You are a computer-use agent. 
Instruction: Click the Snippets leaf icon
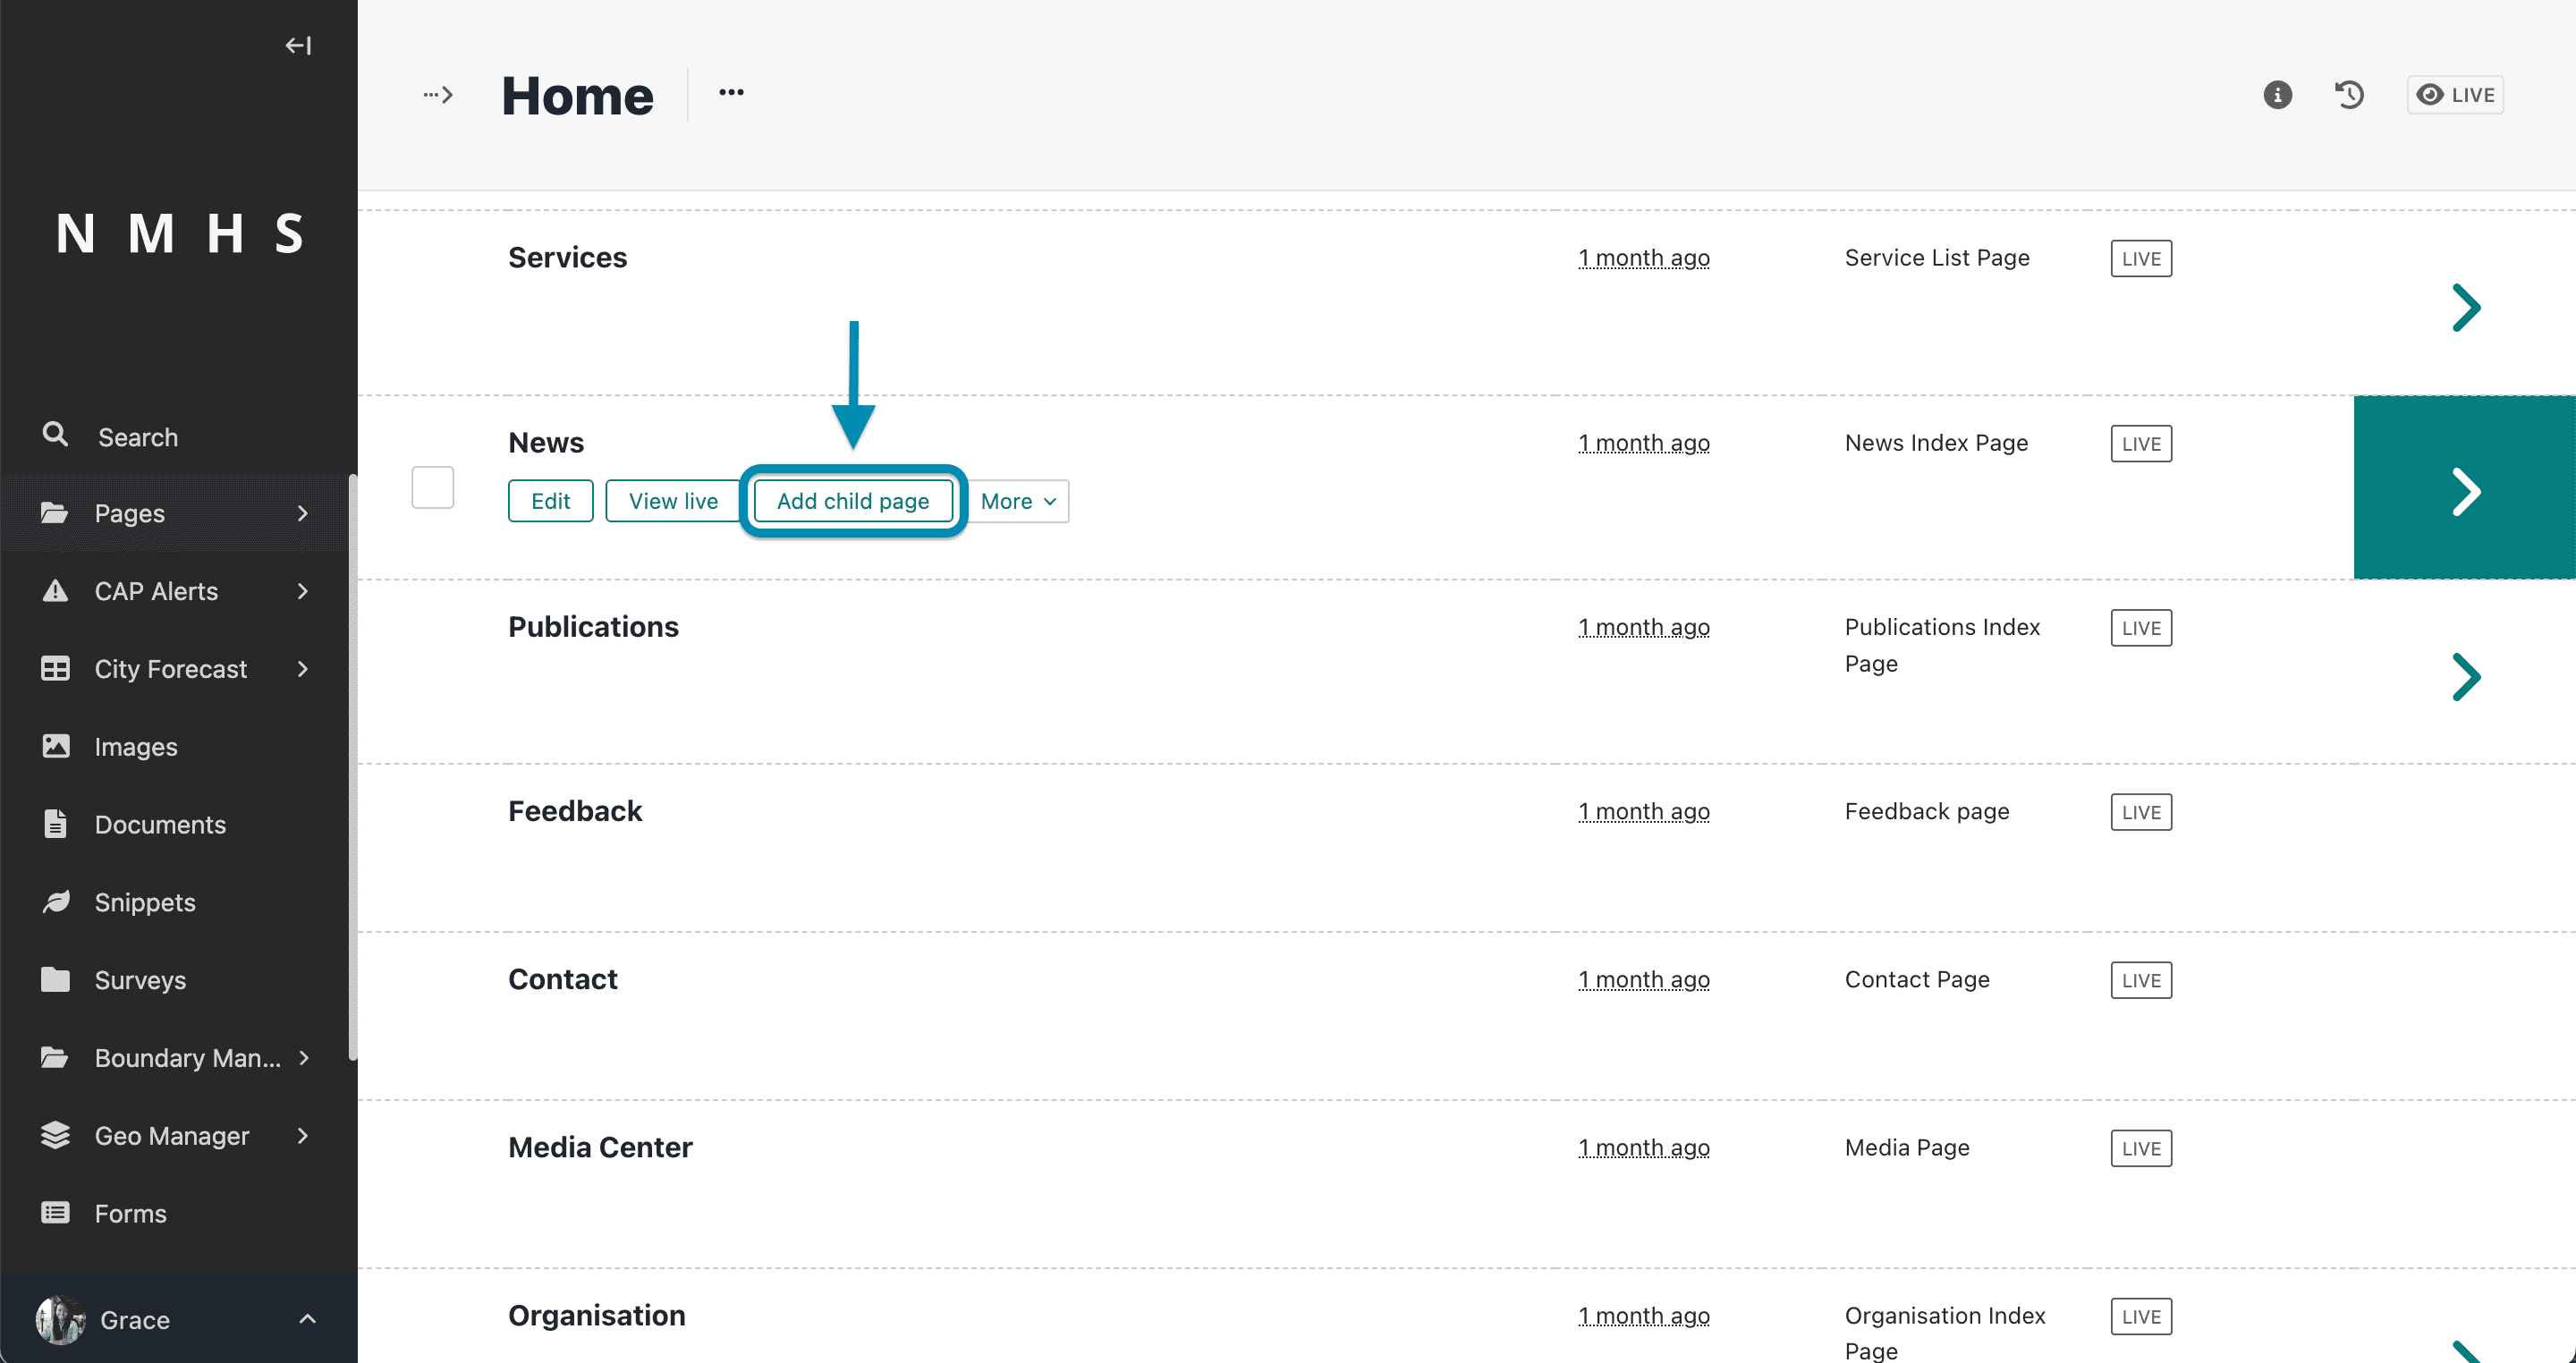55,902
